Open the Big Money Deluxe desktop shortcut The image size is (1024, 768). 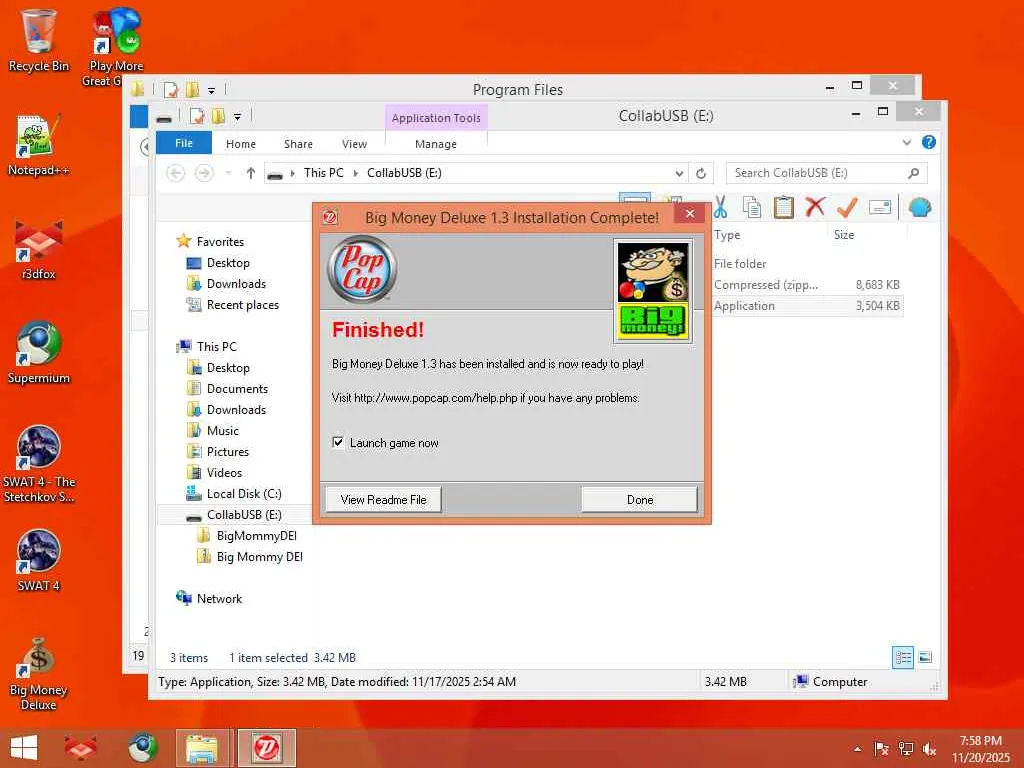point(39,673)
